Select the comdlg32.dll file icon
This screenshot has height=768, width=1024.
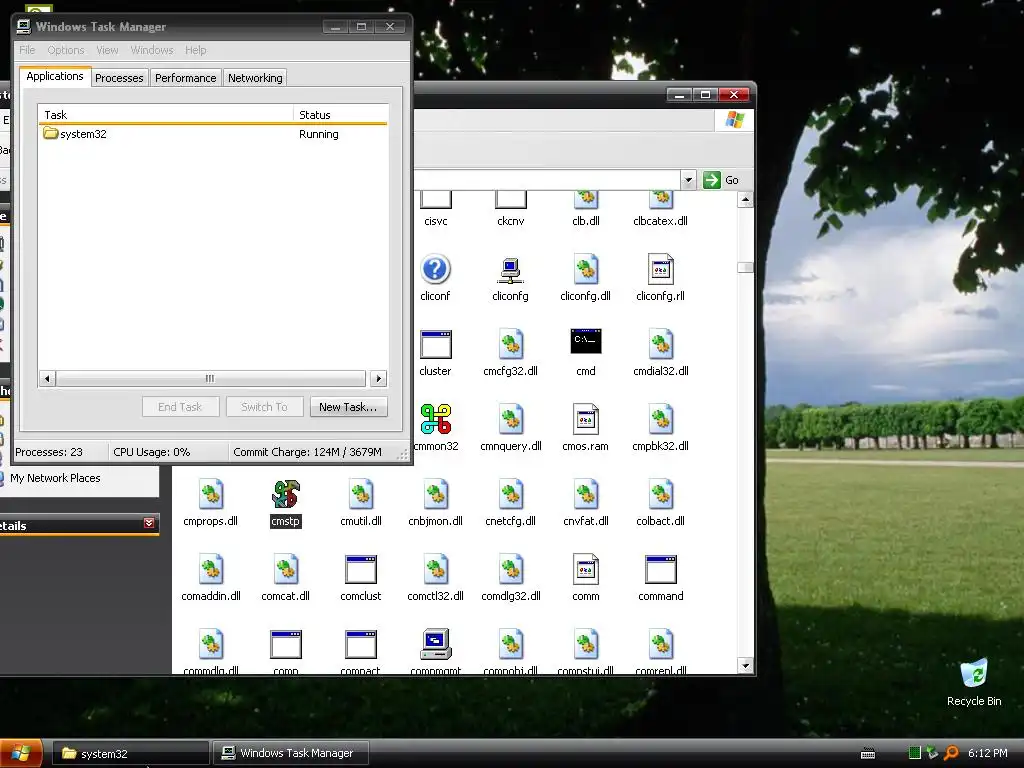[x=511, y=569]
